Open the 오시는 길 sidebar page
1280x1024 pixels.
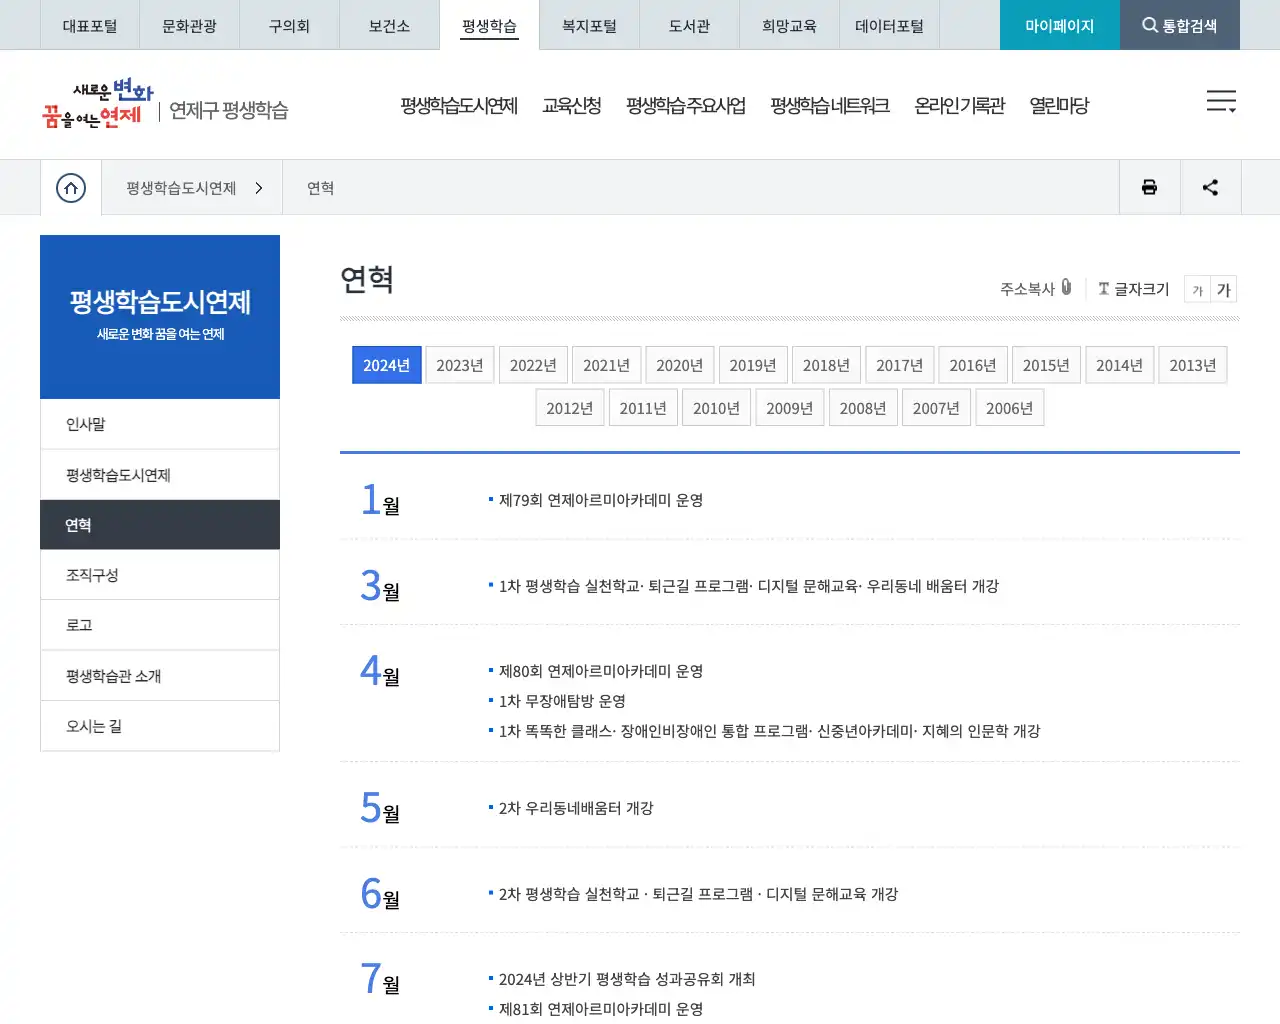coord(92,726)
